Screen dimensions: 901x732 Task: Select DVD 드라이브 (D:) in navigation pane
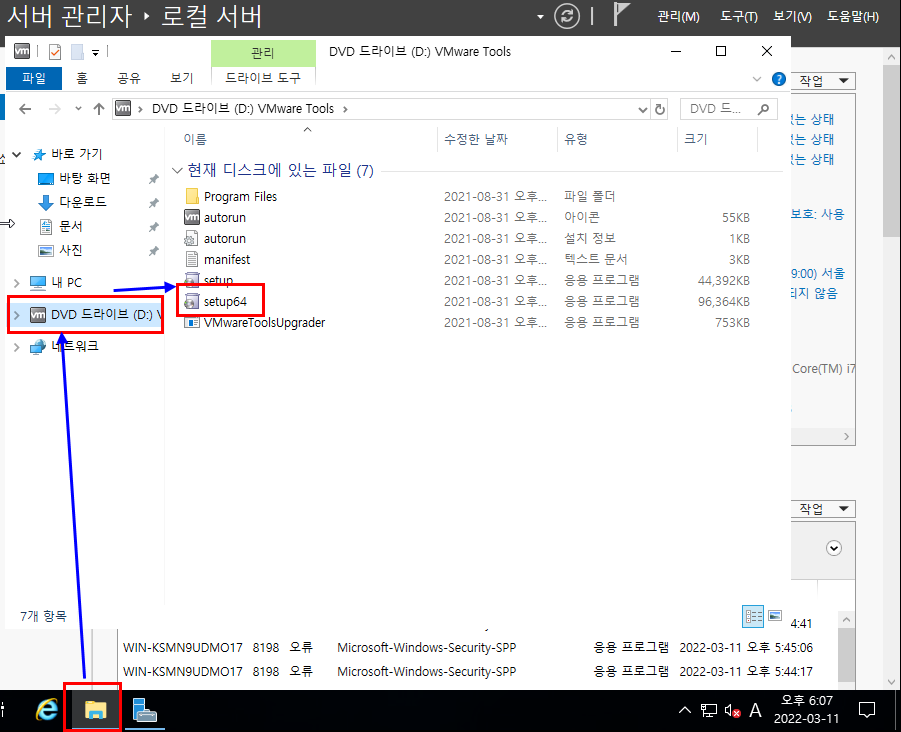[x=95, y=315]
